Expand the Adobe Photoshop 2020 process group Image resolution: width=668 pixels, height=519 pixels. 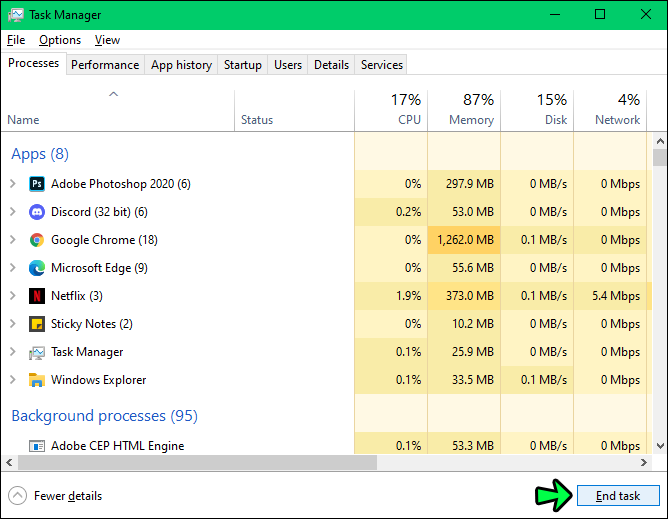pos(13,184)
